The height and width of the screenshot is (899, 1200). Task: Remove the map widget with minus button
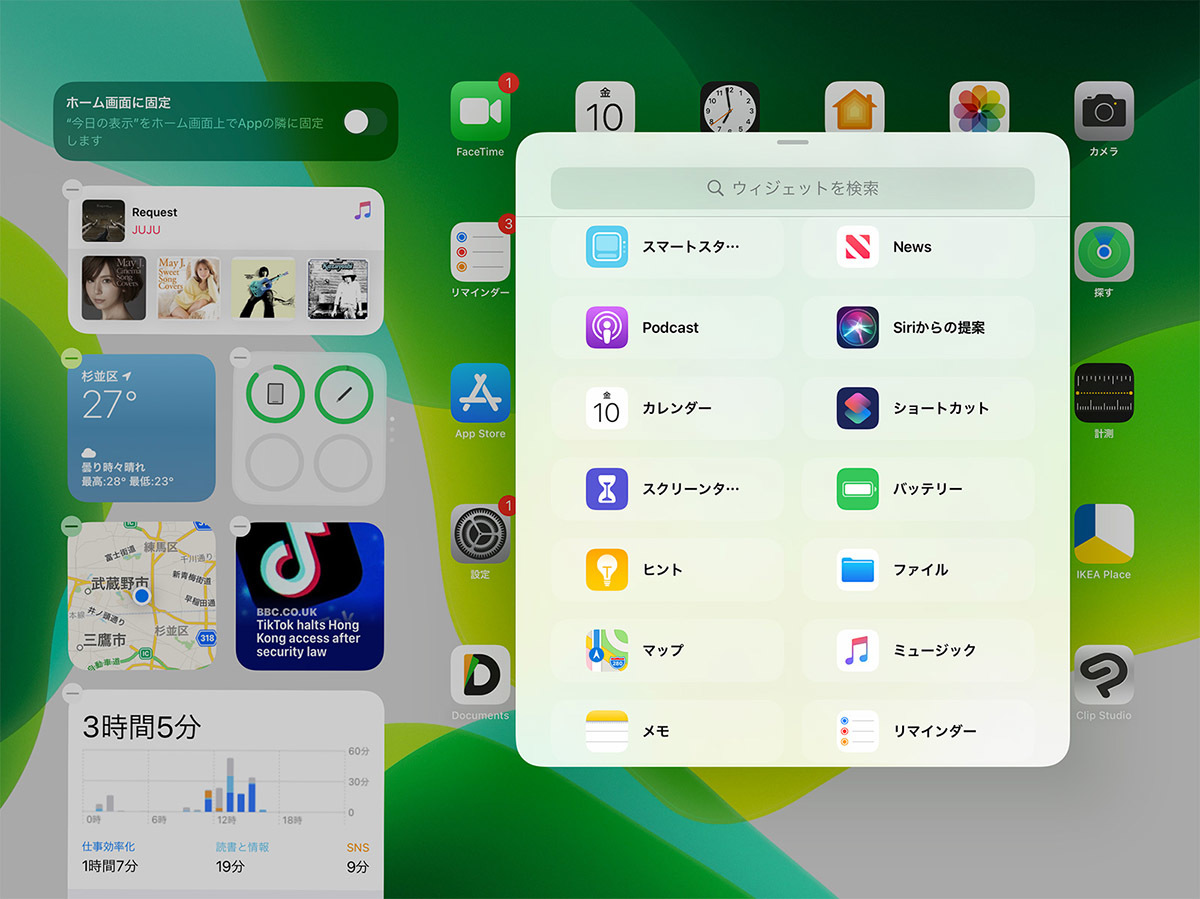pos(71,525)
